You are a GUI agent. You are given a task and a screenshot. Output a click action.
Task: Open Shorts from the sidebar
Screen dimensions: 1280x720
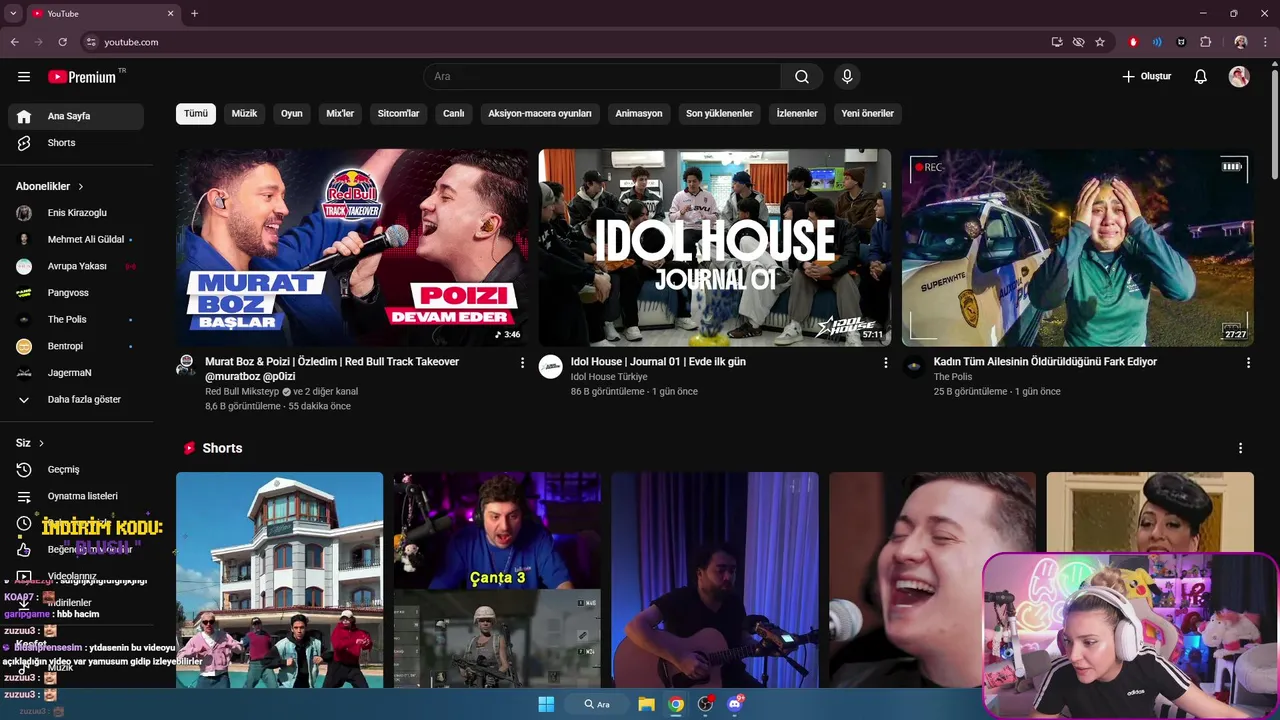76,143
